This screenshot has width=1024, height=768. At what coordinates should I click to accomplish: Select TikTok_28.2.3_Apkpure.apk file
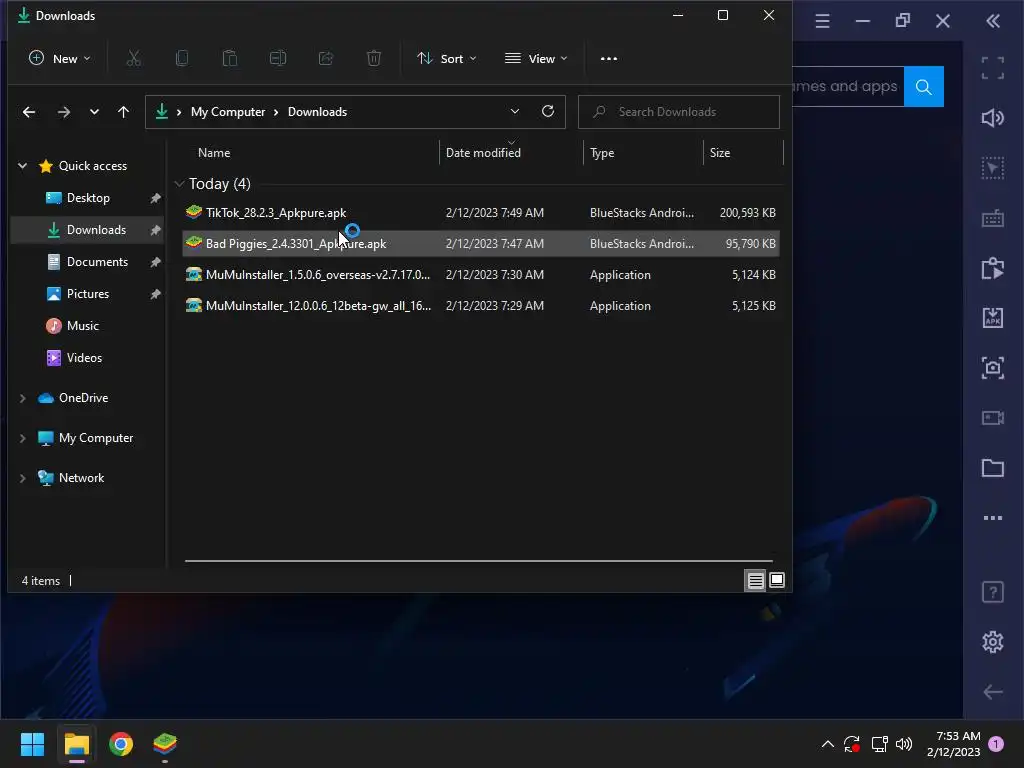point(481,213)
